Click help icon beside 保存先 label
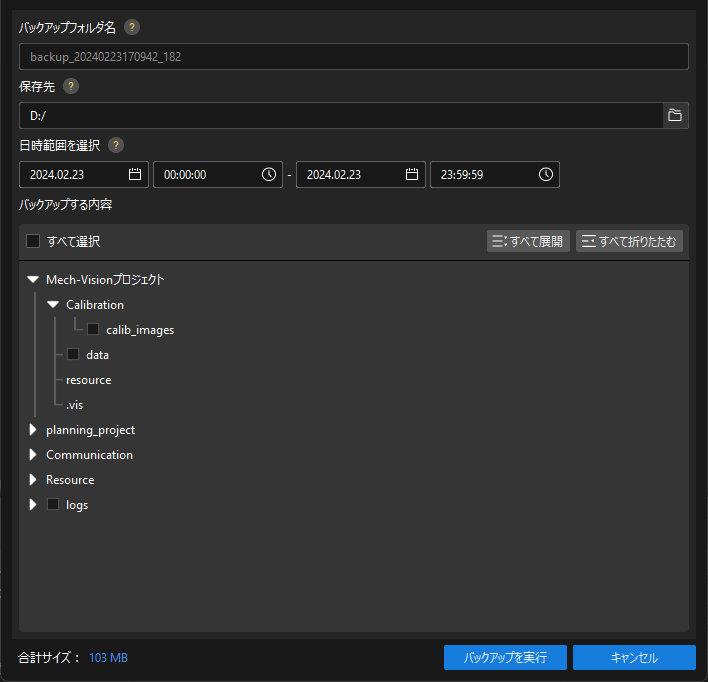The height and width of the screenshot is (682, 708). click(71, 86)
